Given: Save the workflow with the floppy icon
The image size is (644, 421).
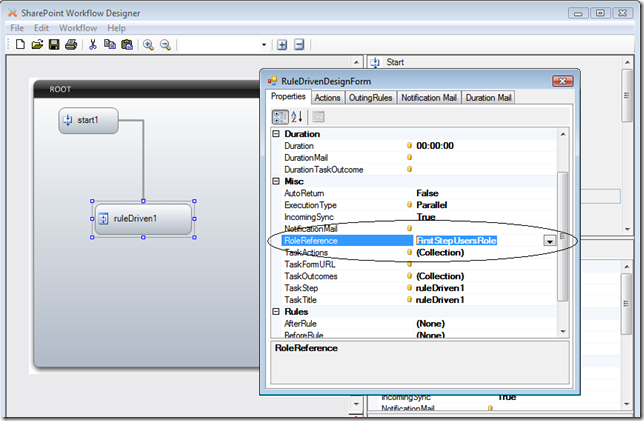Looking at the screenshot, I should 54,44.
